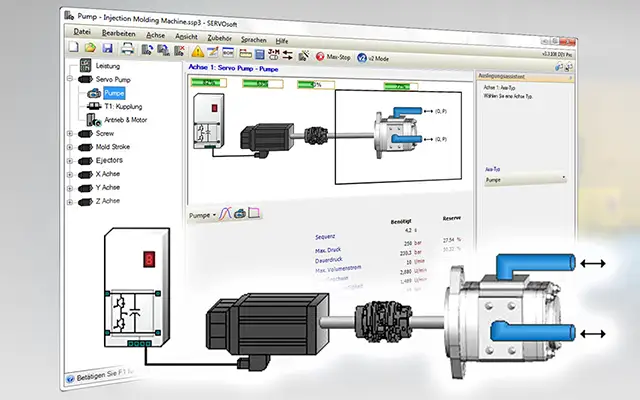Click the 63% utilization bar
Viewport: 640px width, 400px height.
[x=262, y=84]
